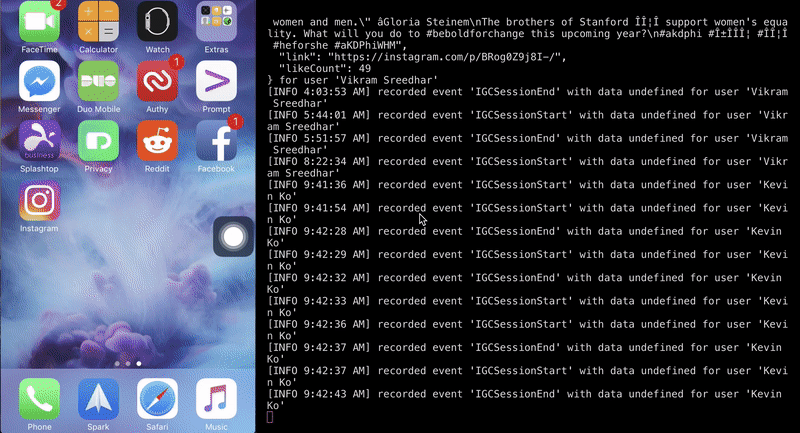Open the Facebook app
This screenshot has width=800, height=433.
[216, 141]
